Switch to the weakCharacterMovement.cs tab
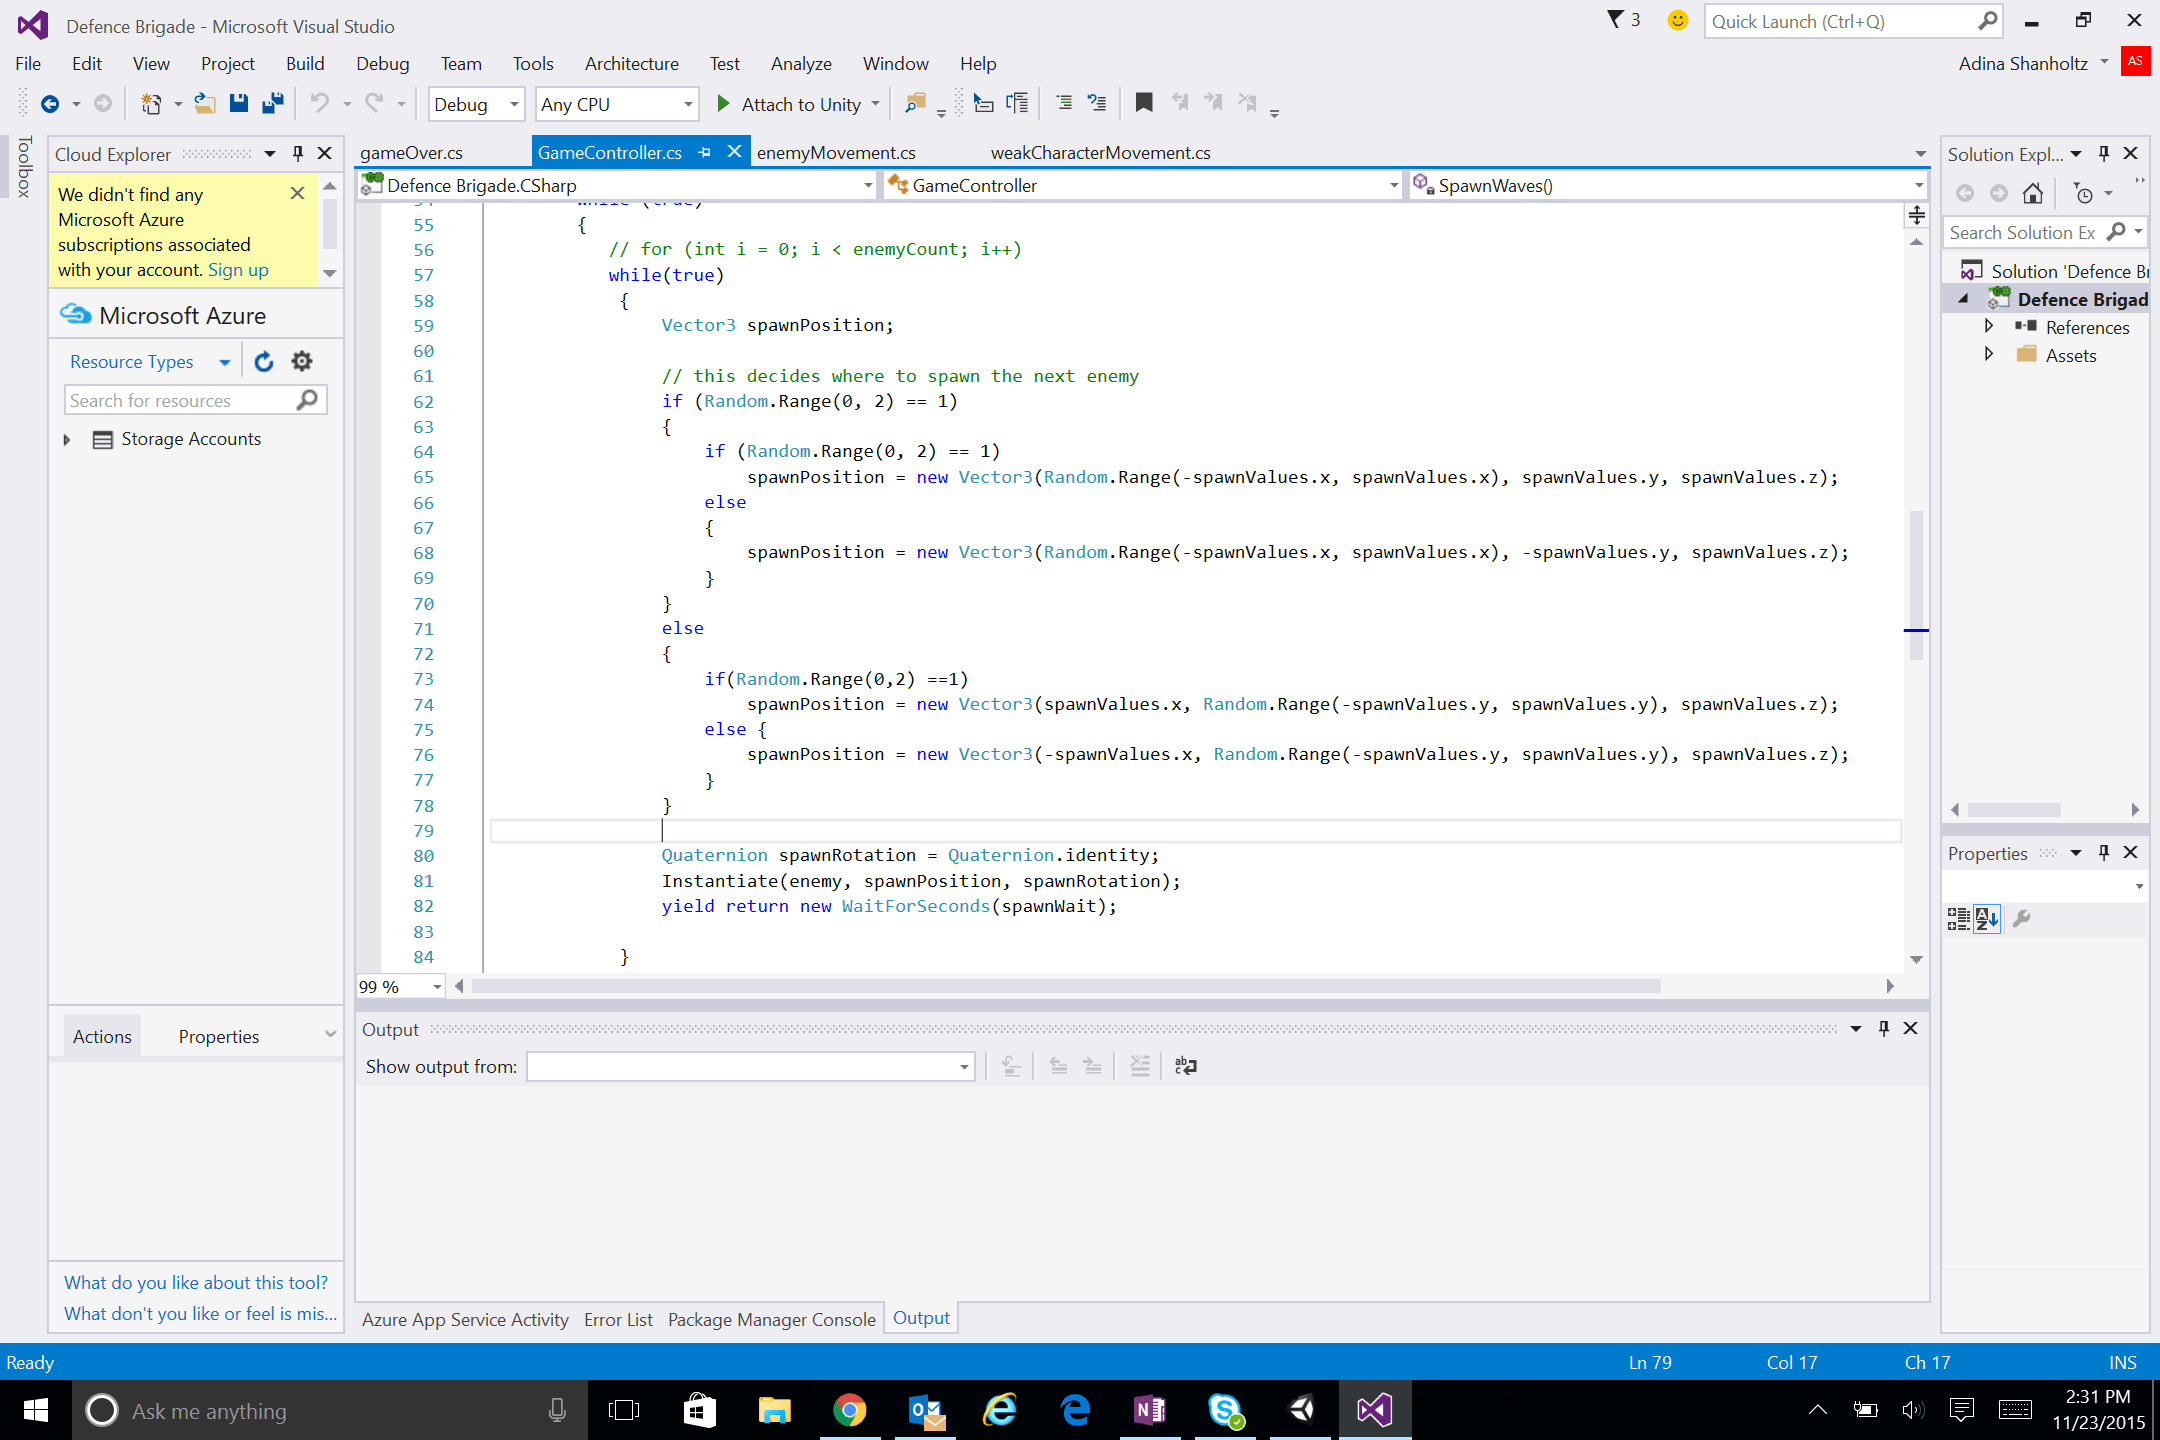This screenshot has width=2160, height=1440. coord(1100,152)
